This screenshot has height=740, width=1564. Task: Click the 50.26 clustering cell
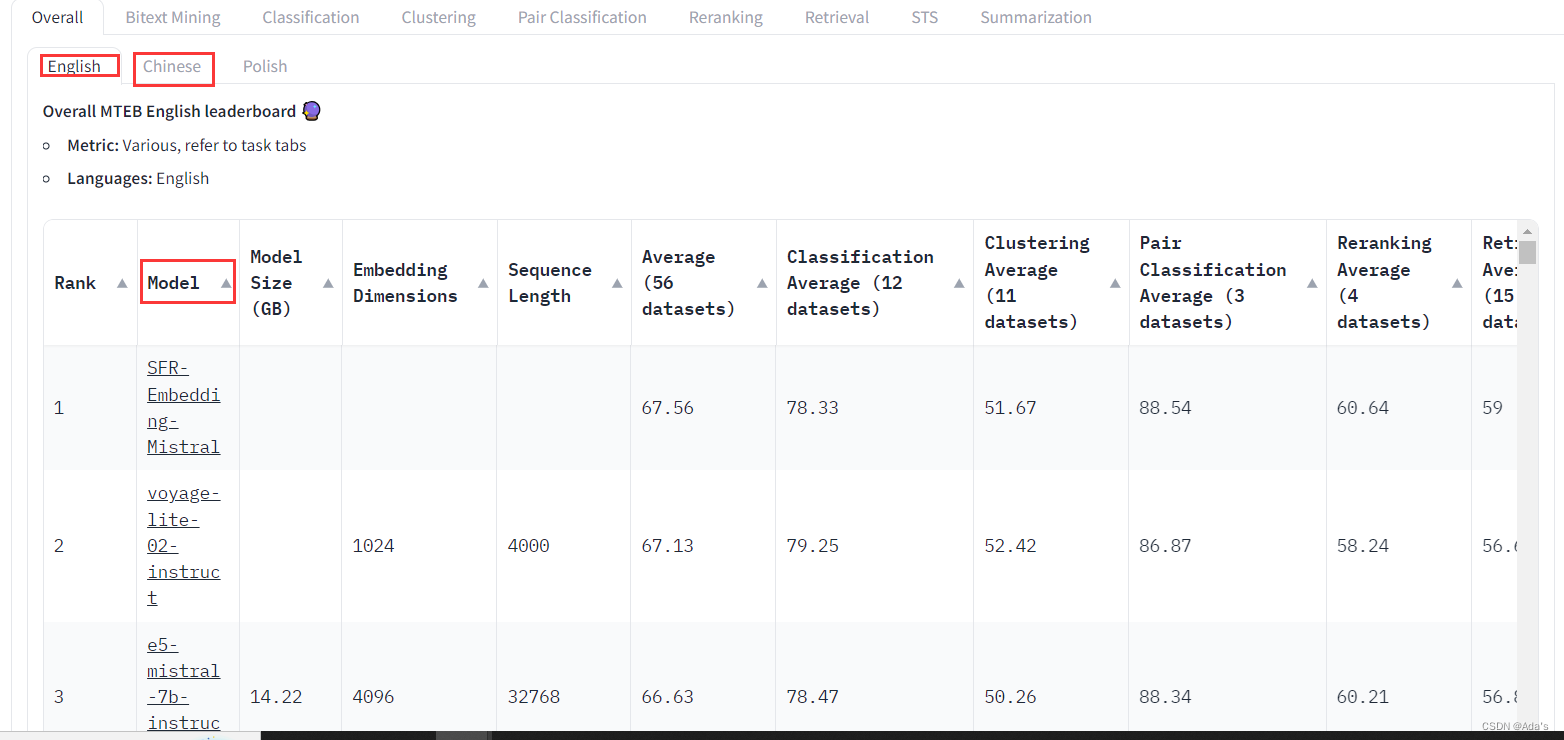pyautogui.click(x=1010, y=697)
